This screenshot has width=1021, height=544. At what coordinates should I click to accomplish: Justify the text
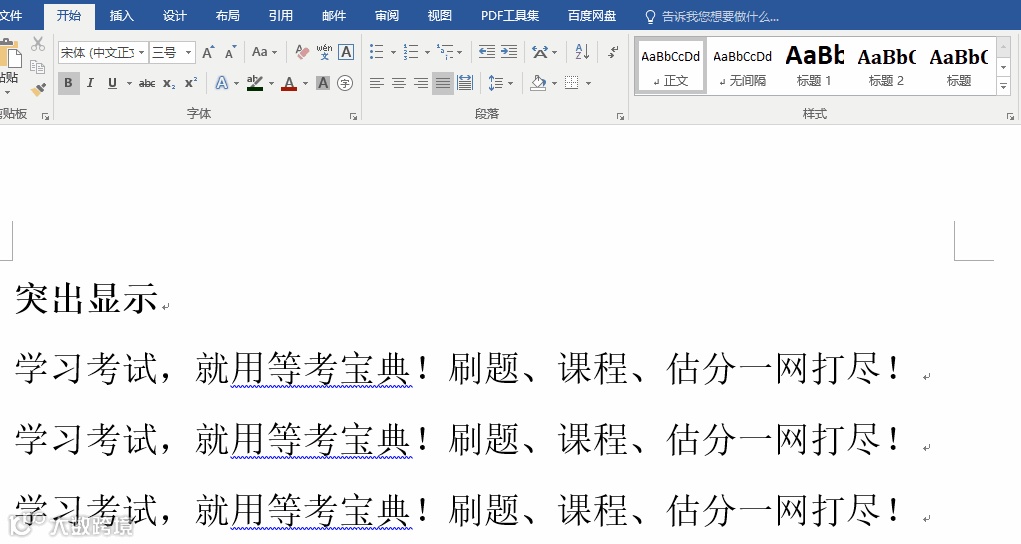tap(443, 83)
